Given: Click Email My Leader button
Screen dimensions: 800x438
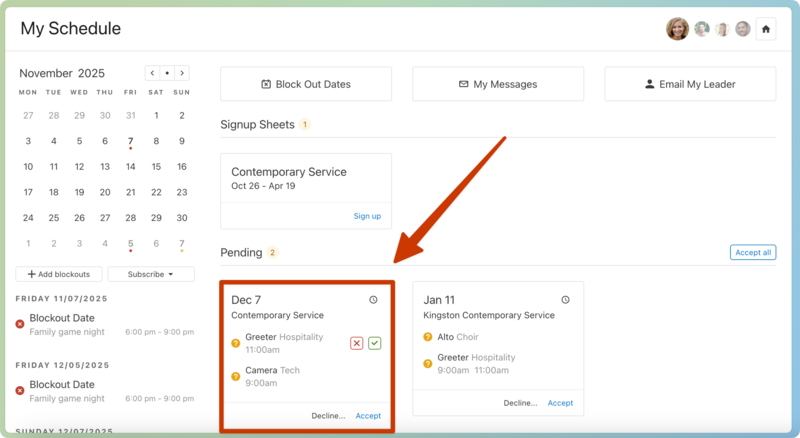Looking at the screenshot, I should click(690, 84).
